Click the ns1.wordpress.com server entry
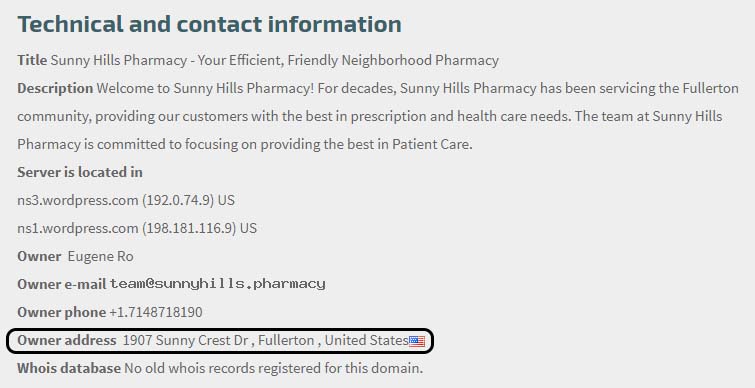Image resolution: width=755 pixels, height=388 pixels. [137, 228]
